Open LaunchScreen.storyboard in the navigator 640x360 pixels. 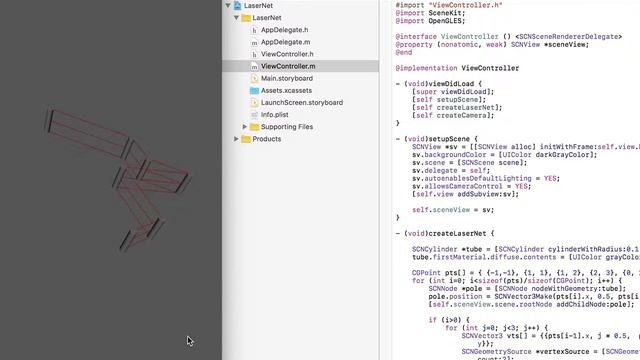pyautogui.click(x=302, y=102)
